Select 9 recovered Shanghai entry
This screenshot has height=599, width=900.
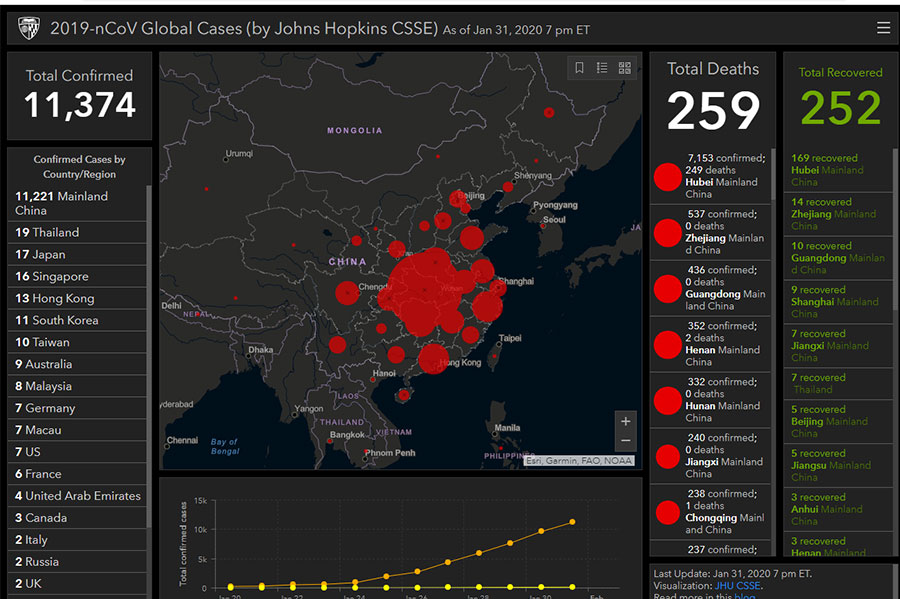[x=838, y=302]
